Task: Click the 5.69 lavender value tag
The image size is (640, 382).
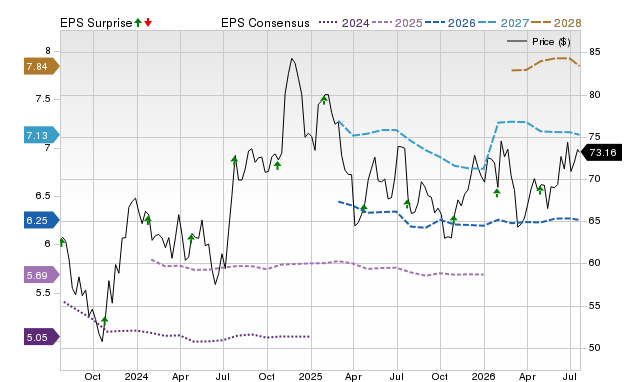Action: point(41,275)
